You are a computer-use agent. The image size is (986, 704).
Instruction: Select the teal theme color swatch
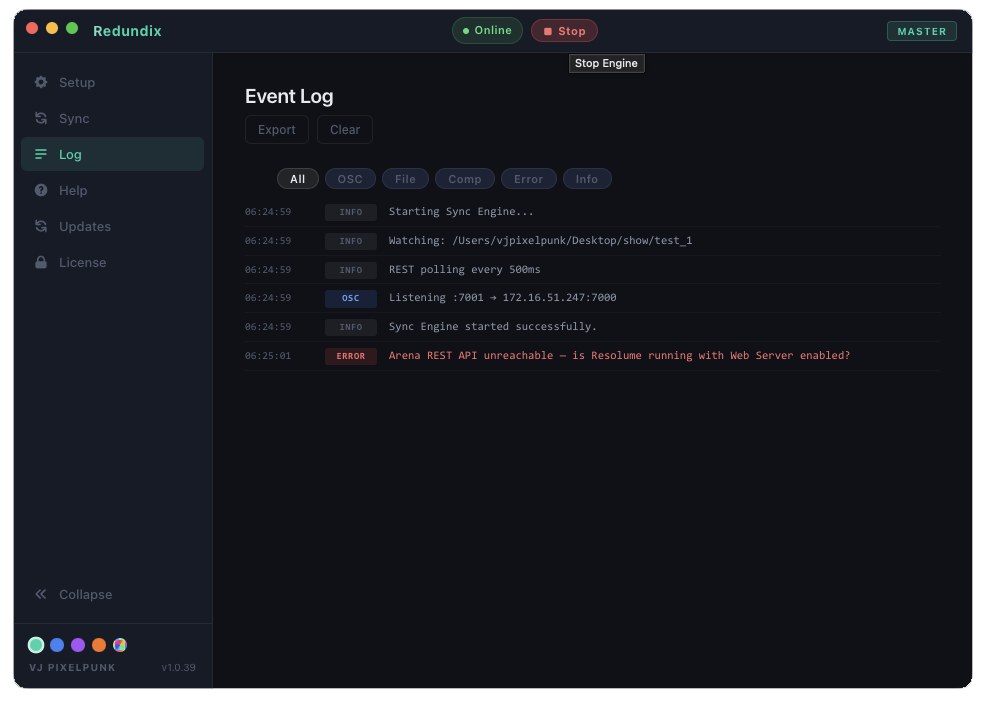pyautogui.click(x=36, y=645)
